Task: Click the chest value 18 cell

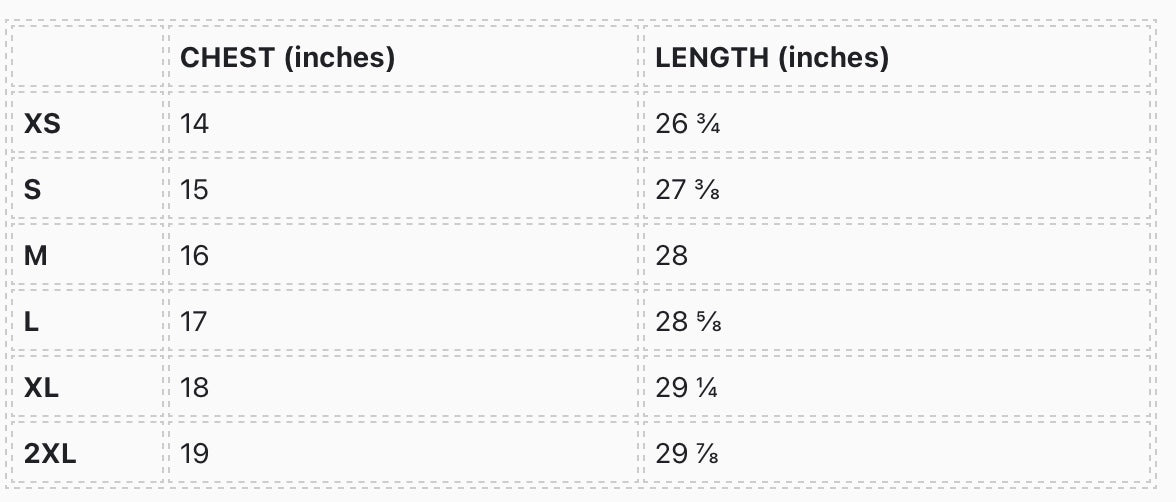Action: click(x=194, y=387)
